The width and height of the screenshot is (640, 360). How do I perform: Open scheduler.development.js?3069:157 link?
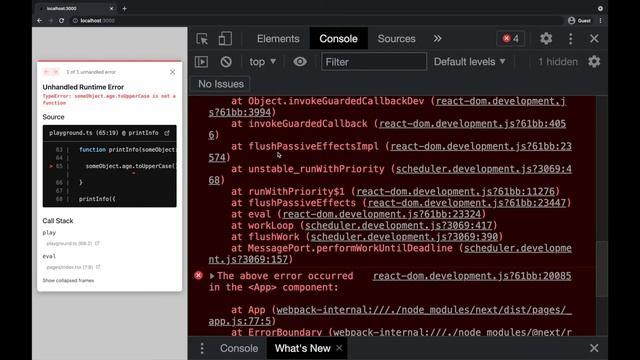(518, 248)
